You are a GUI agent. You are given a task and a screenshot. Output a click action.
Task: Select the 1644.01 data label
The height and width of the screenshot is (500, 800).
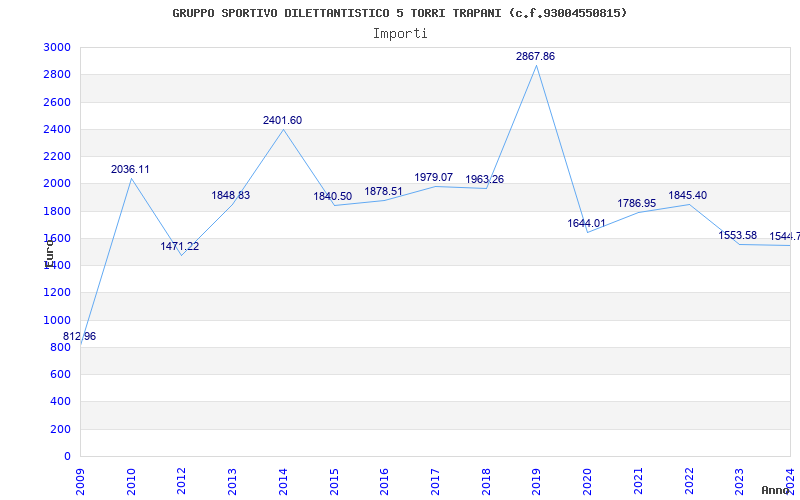pos(586,223)
